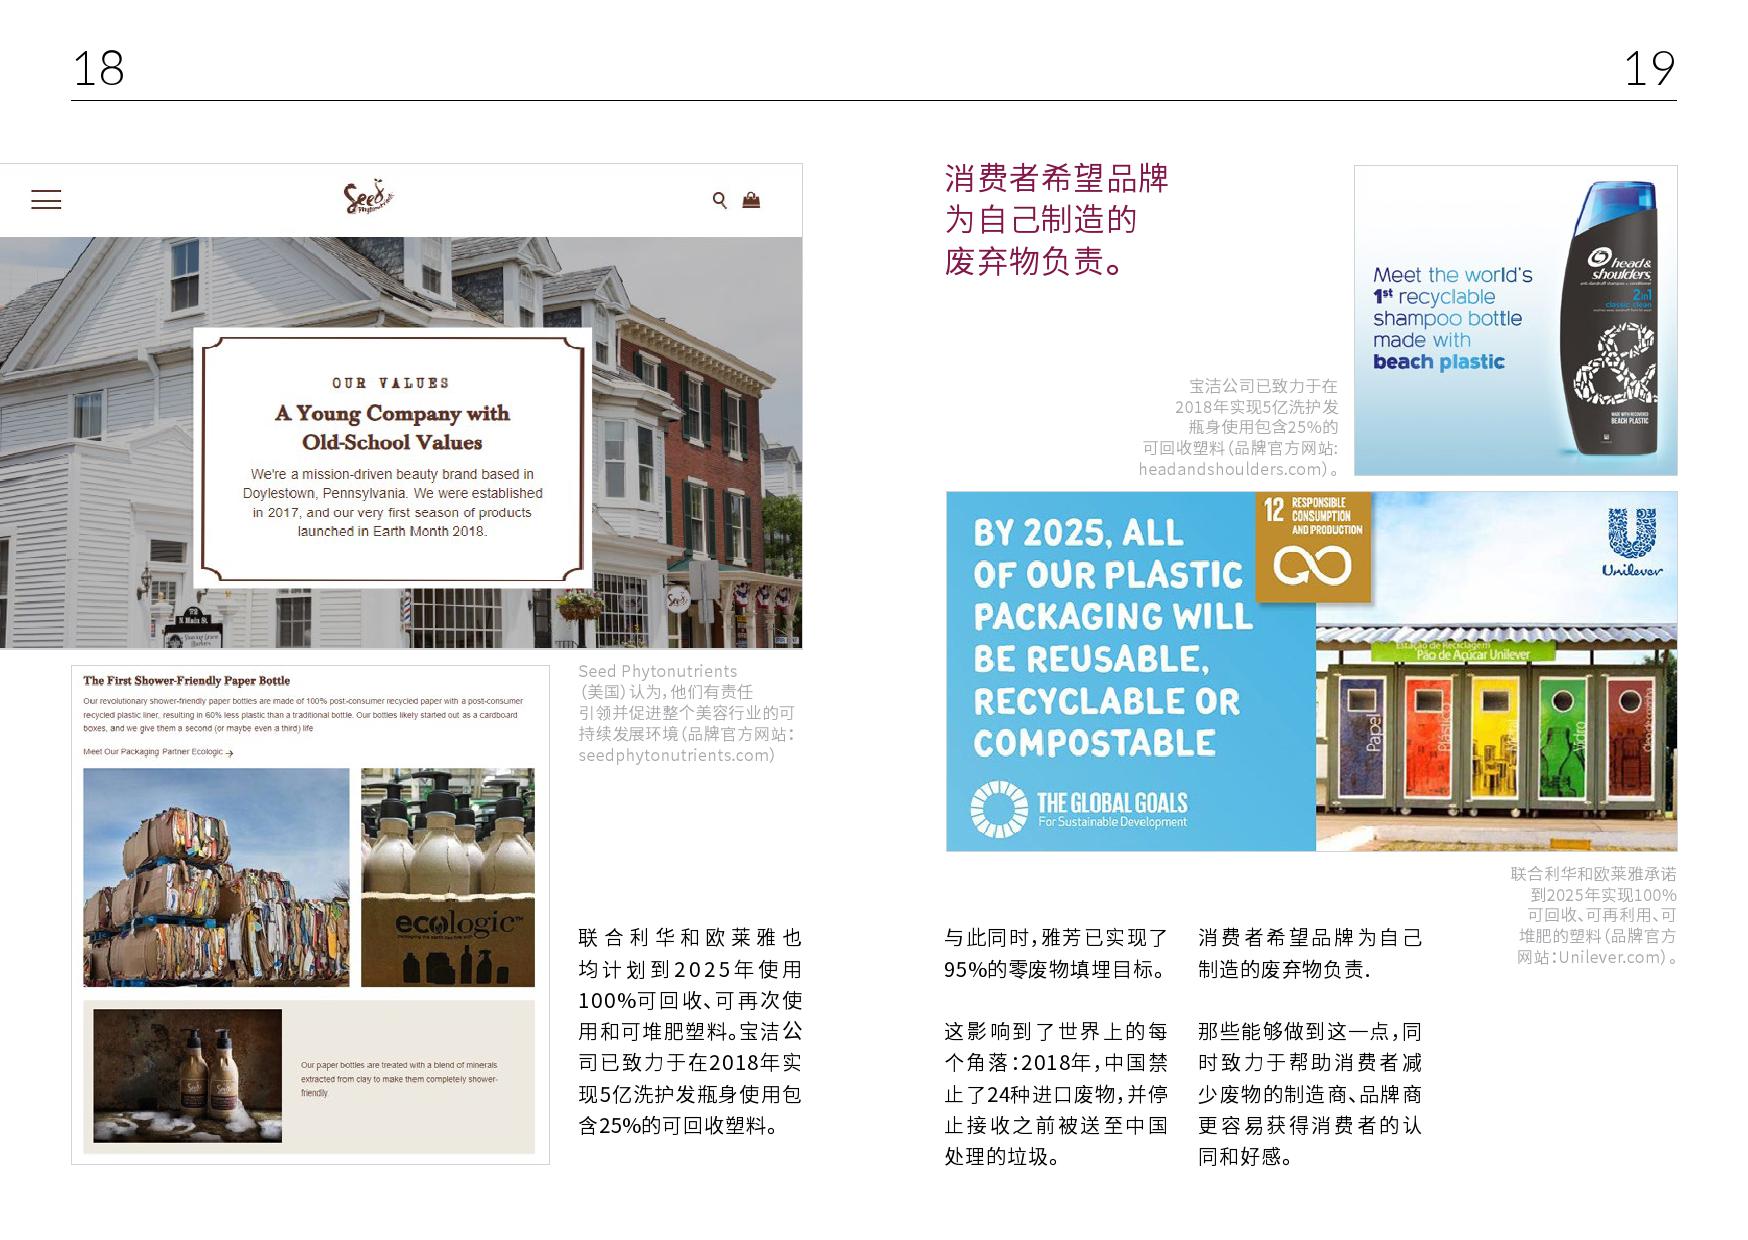Click the ecologic paper bottles photo
Viewport: 1748px width, 1240px height.
pyautogui.click(x=448, y=877)
